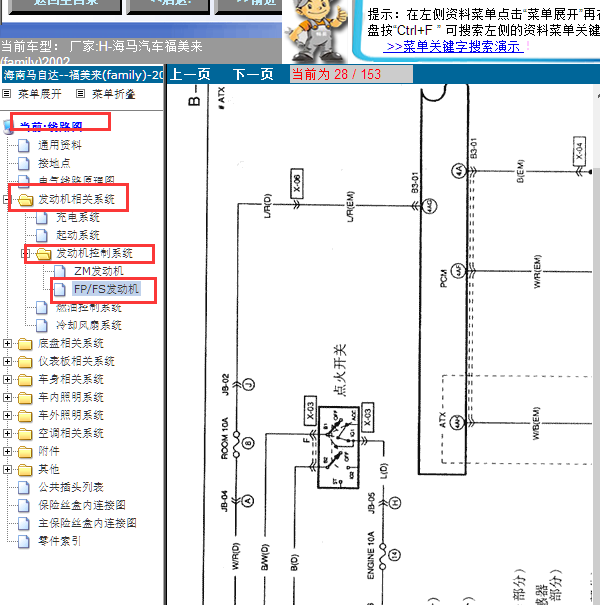Select the FP/FS发动机 document
600x605 pixels.
[x=106, y=289]
